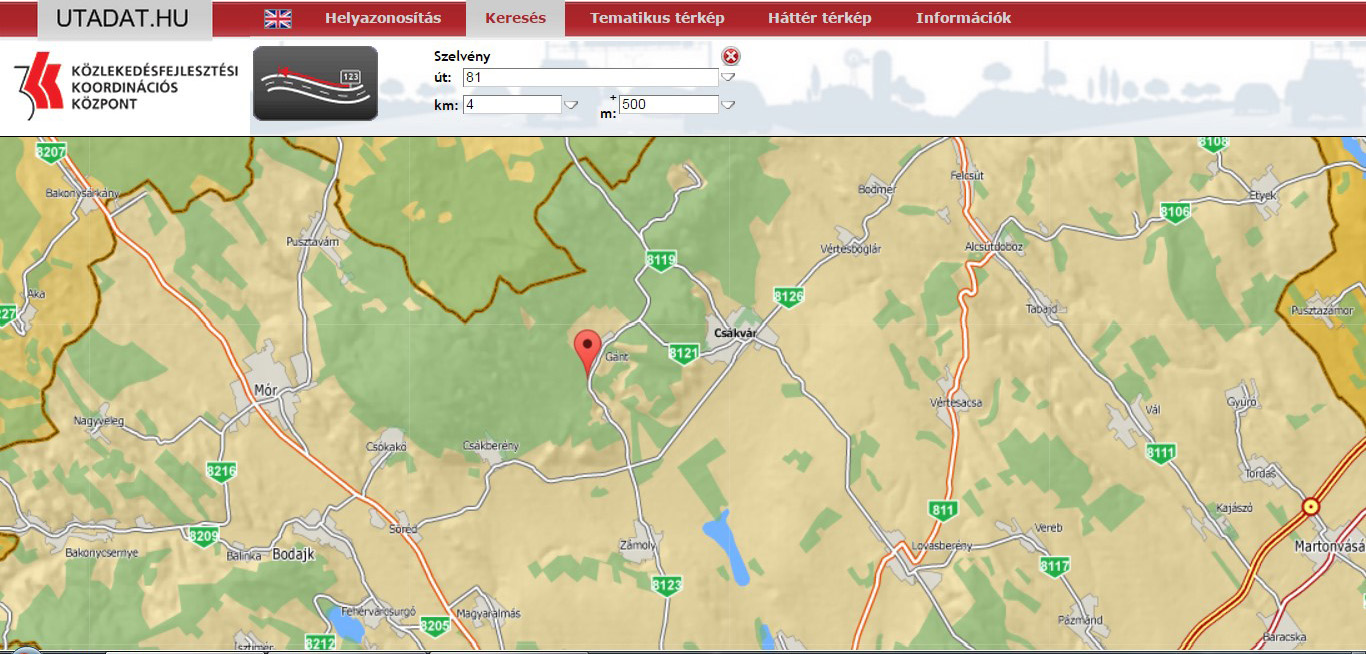Expand the út road number dropdown
1366x654 pixels.
tap(729, 77)
